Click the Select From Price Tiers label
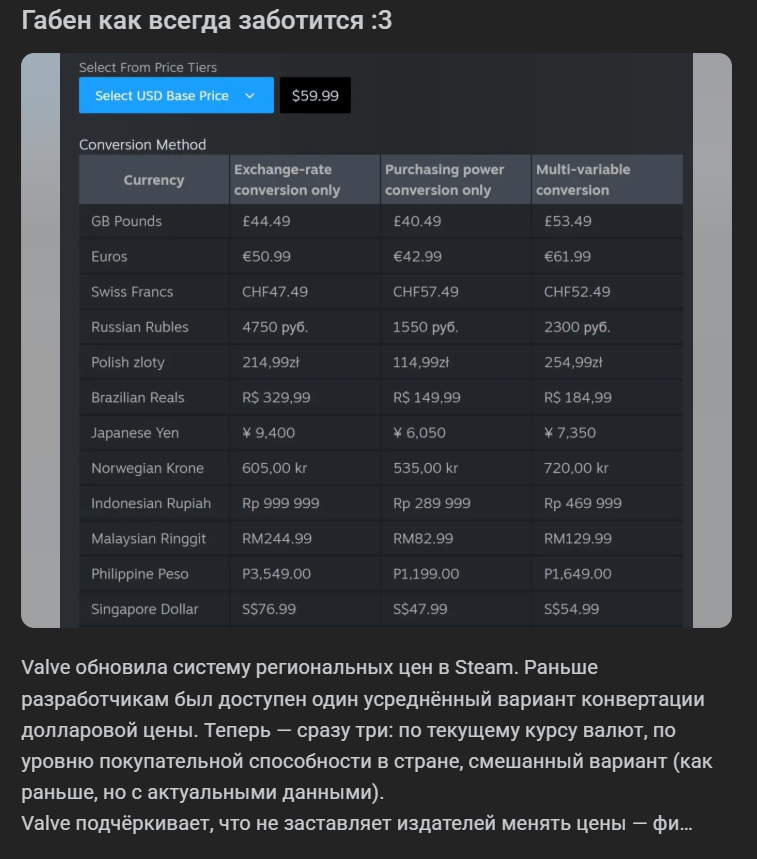Image resolution: width=757 pixels, height=859 pixels. [148, 67]
